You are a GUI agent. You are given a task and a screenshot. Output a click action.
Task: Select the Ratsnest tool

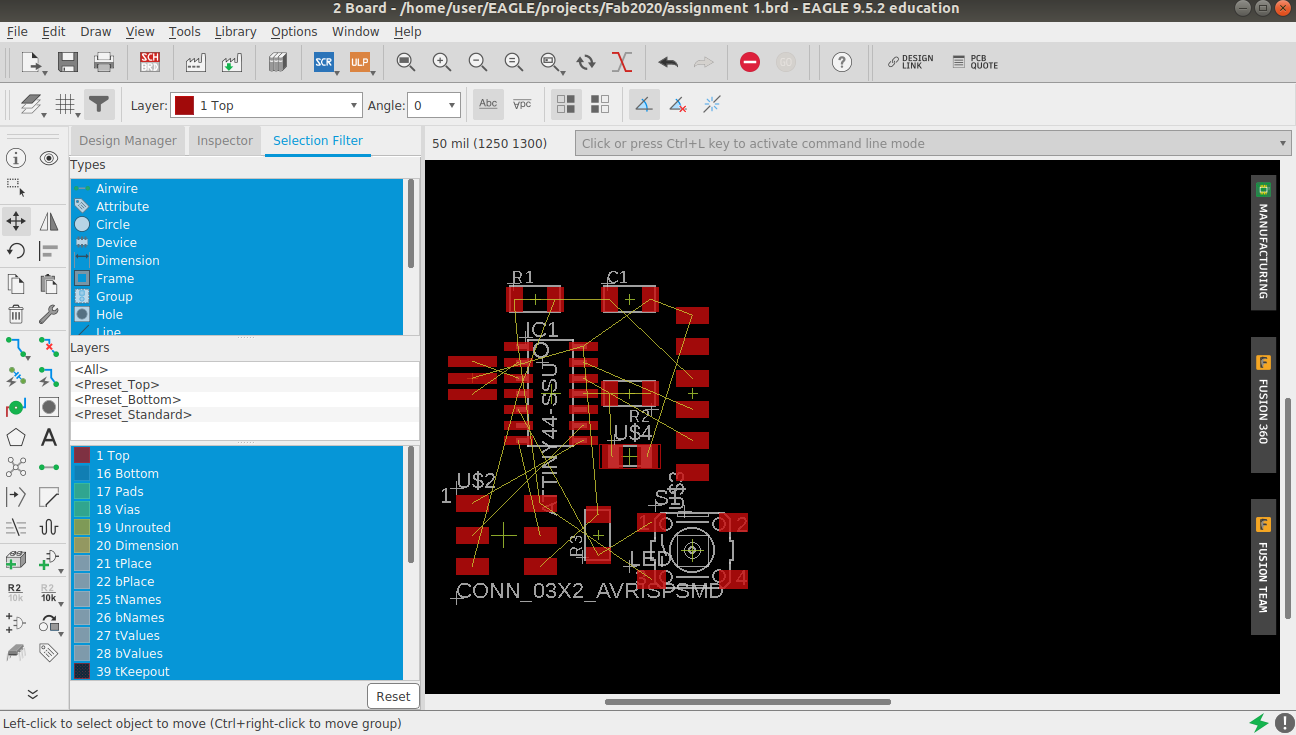[x=16, y=467]
